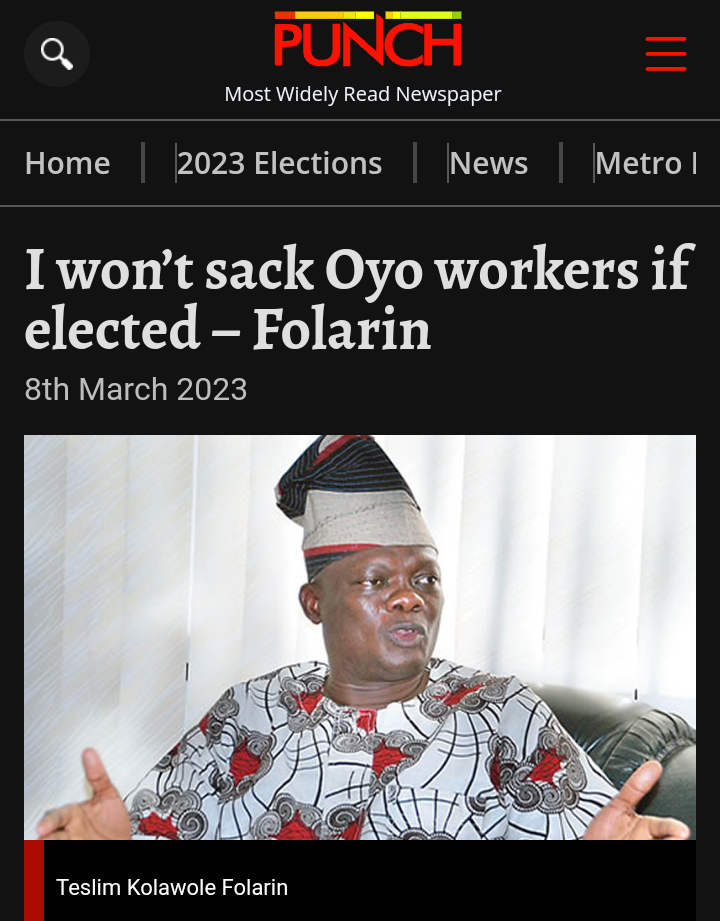Viewport: 720px width, 921px height.
Task: Click the date '8th March 2023'
Action: tap(136, 389)
